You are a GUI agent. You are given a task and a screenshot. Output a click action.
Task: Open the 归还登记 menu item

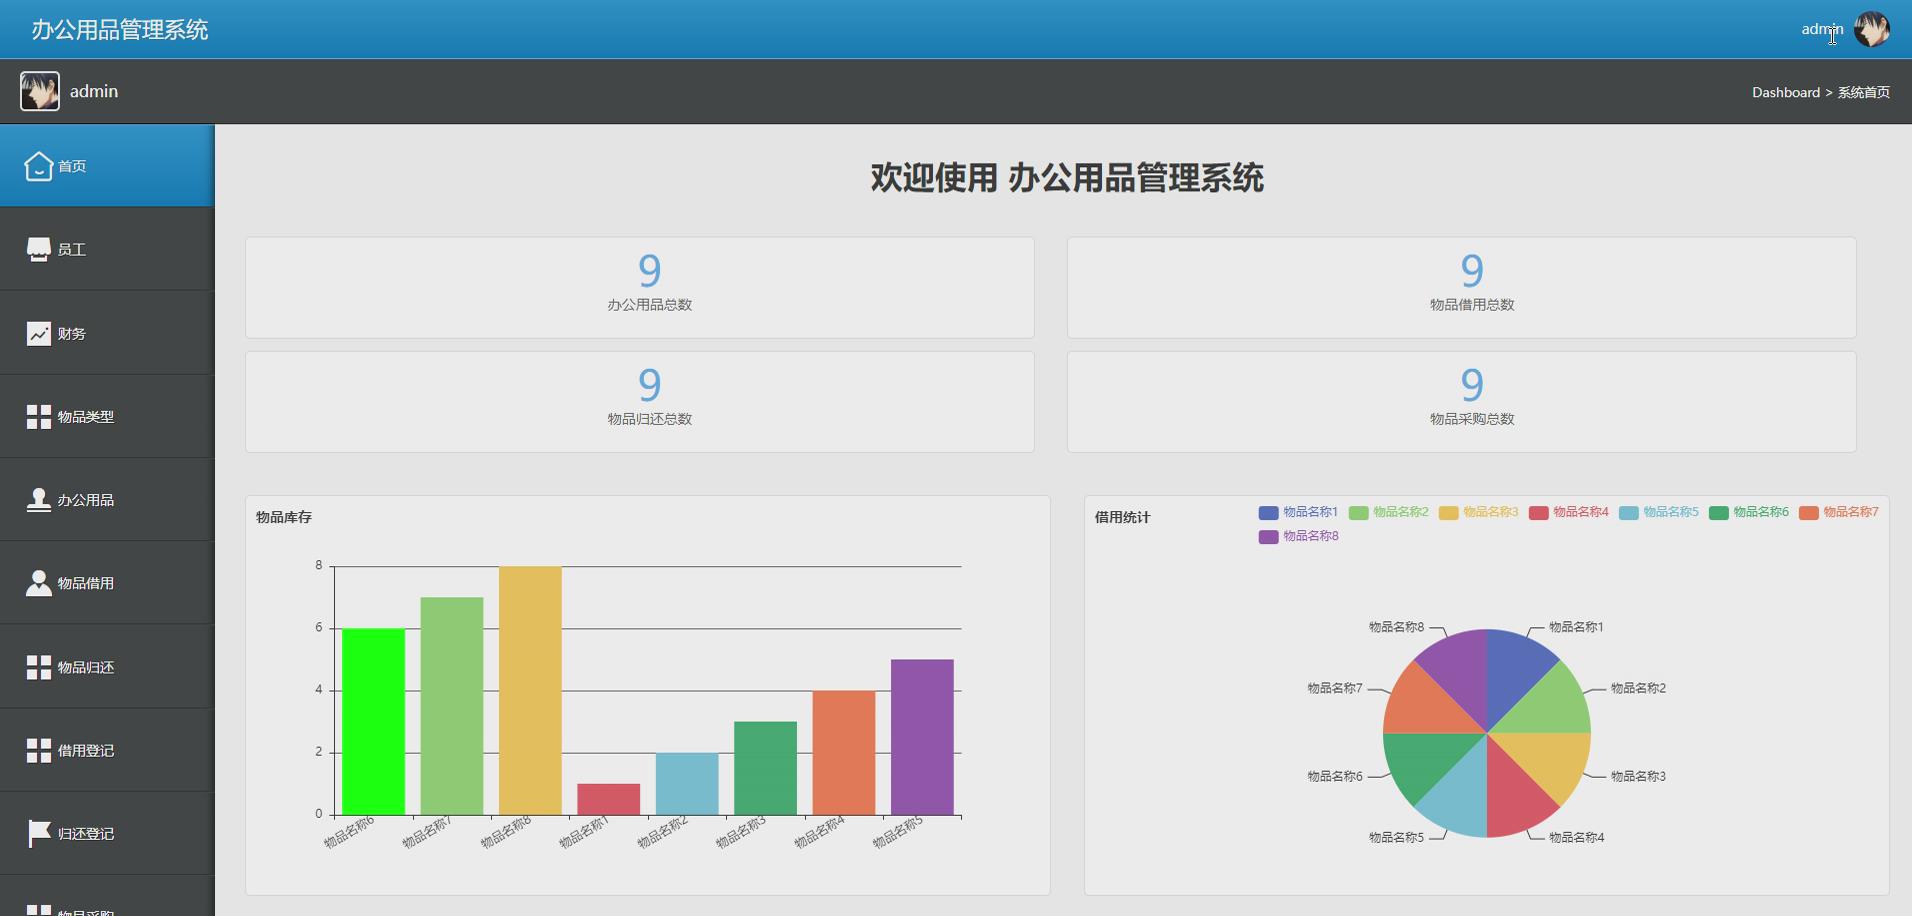coord(107,834)
